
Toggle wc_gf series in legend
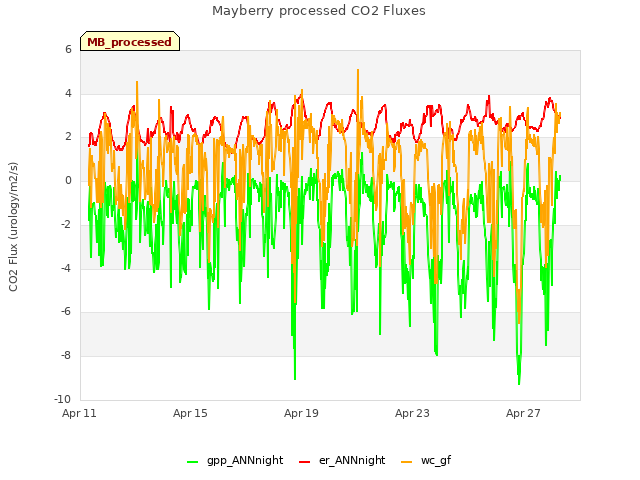[426, 460]
